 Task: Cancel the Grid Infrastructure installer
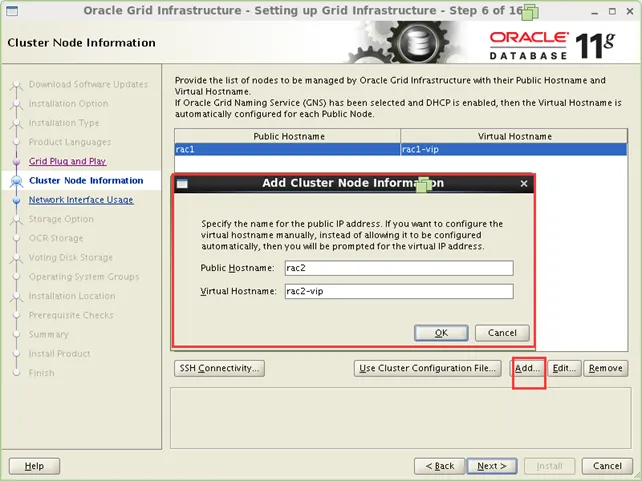607,466
